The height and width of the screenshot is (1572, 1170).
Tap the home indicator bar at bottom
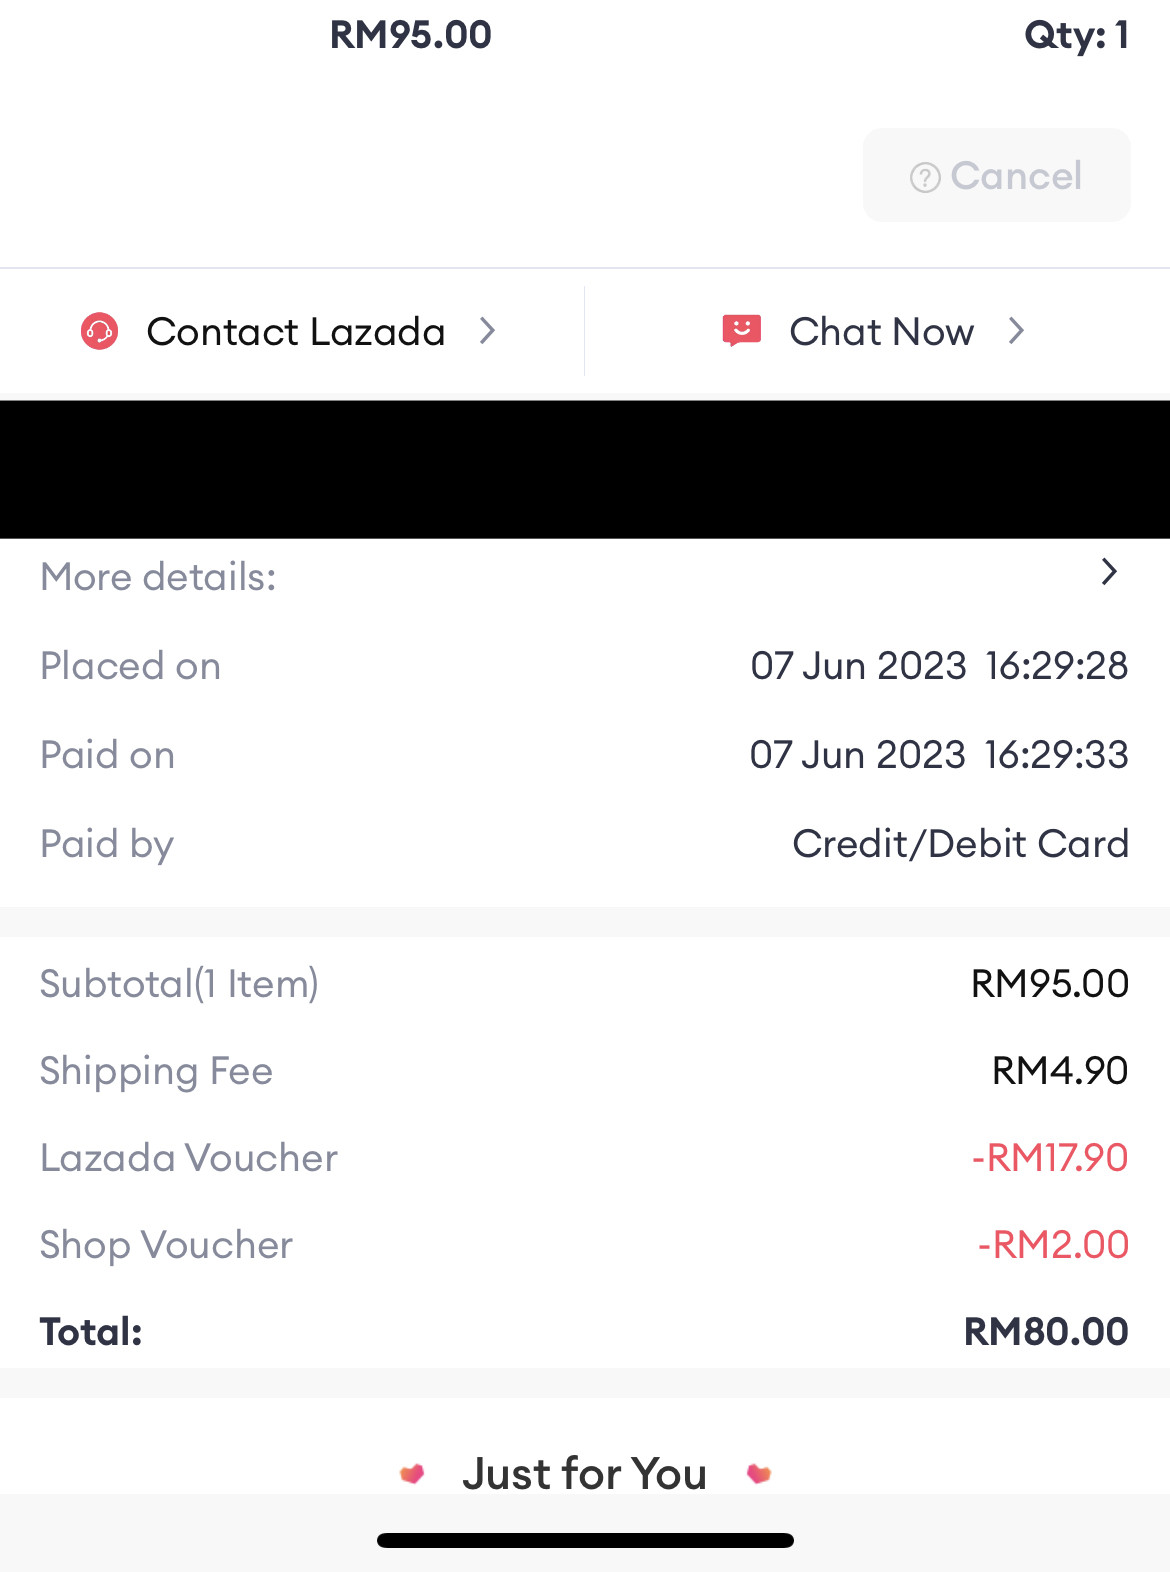(x=585, y=1540)
